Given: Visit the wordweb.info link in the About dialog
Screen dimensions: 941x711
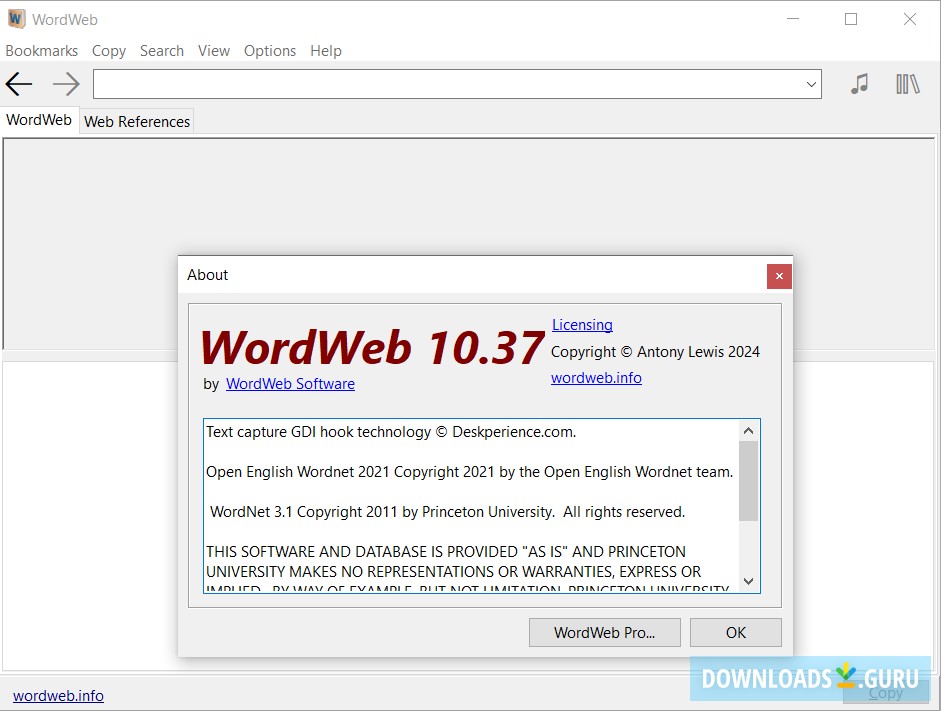Looking at the screenshot, I should [x=596, y=377].
